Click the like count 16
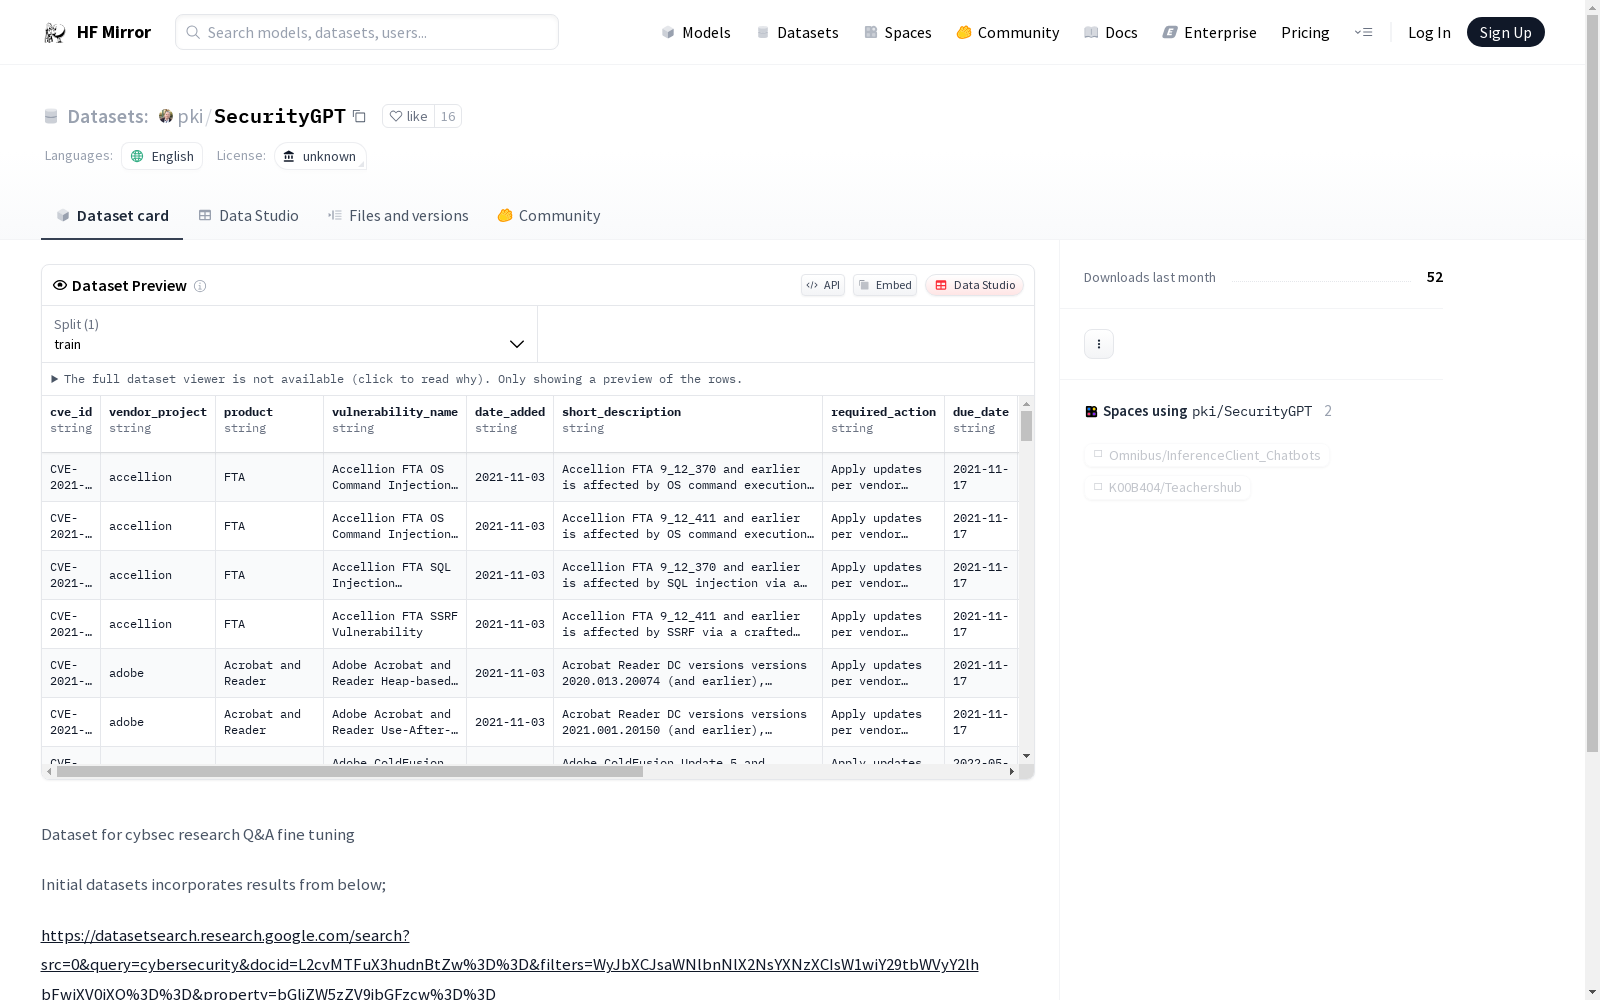 (x=448, y=116)
